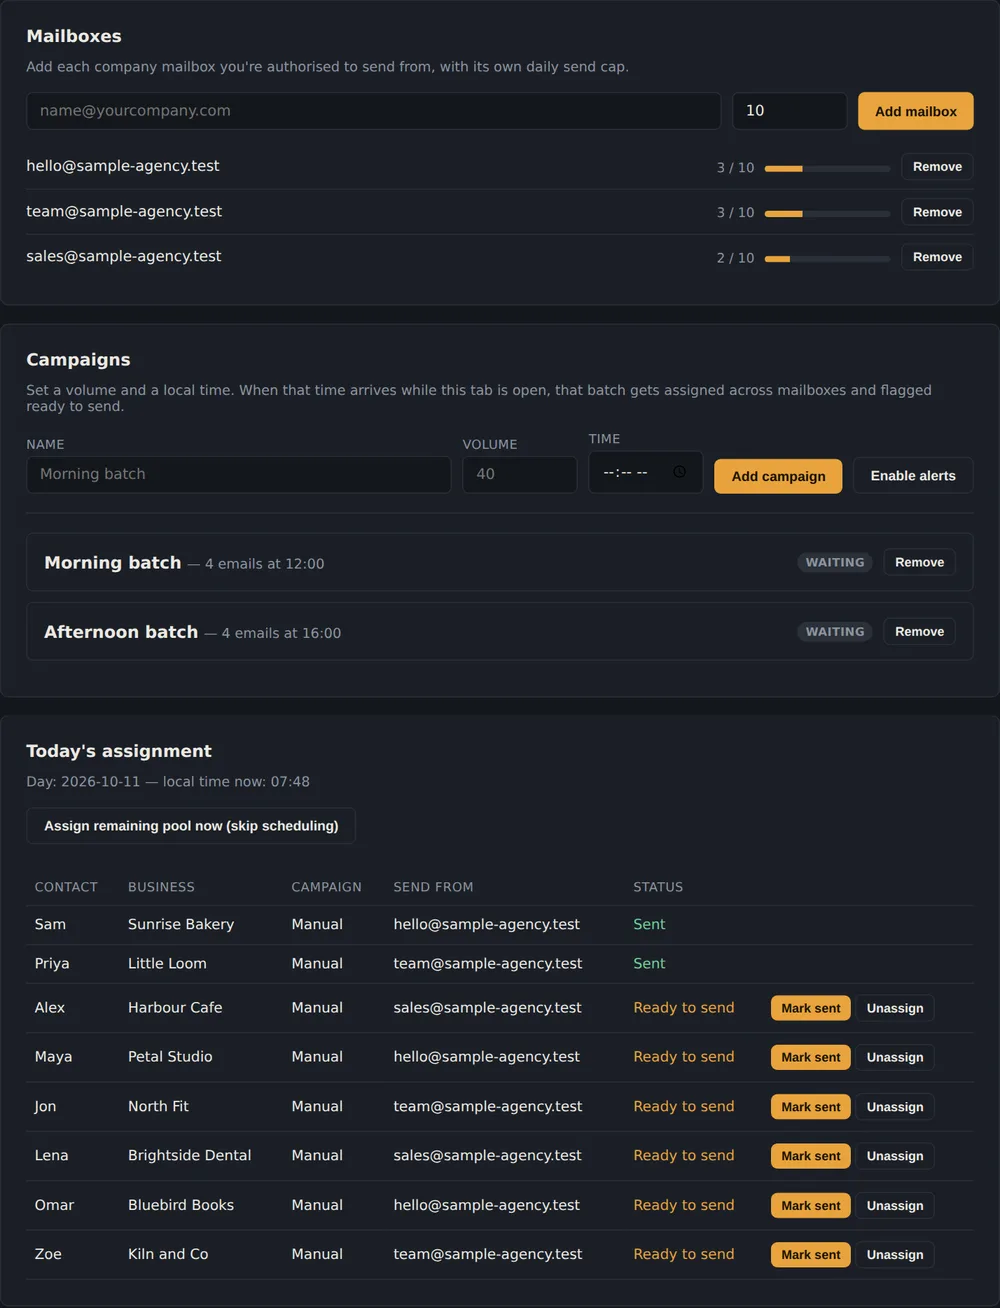Unassign Maya's Petal Studio email
Viewport: 1000px width, 1308px height.
click(895, 1057)
